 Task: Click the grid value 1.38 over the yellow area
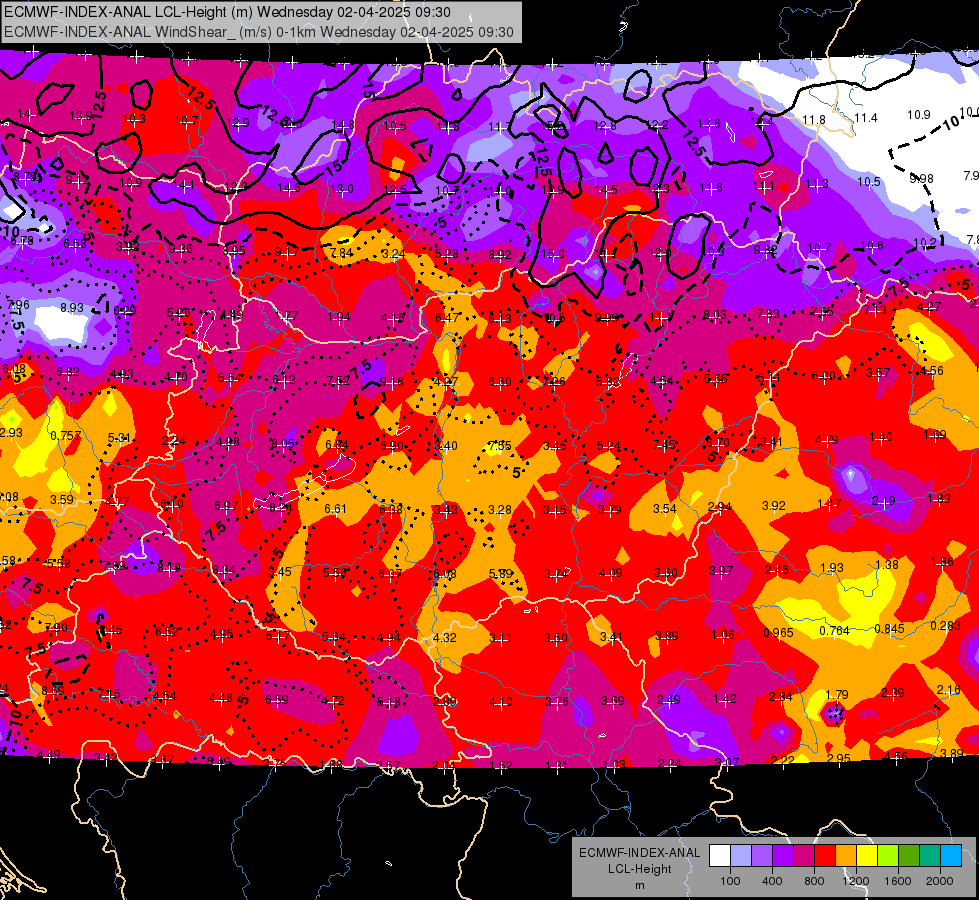(887, 565)
